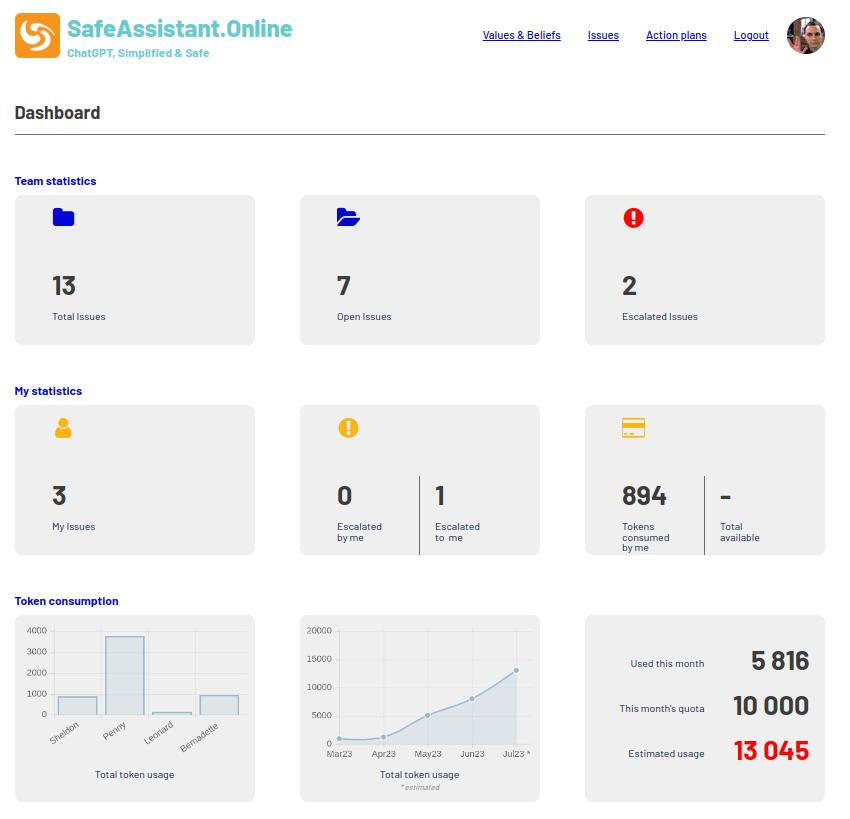Open the user profile avatar photo
The height and width of the screenshot is (819, 850).
click(805, 36)
